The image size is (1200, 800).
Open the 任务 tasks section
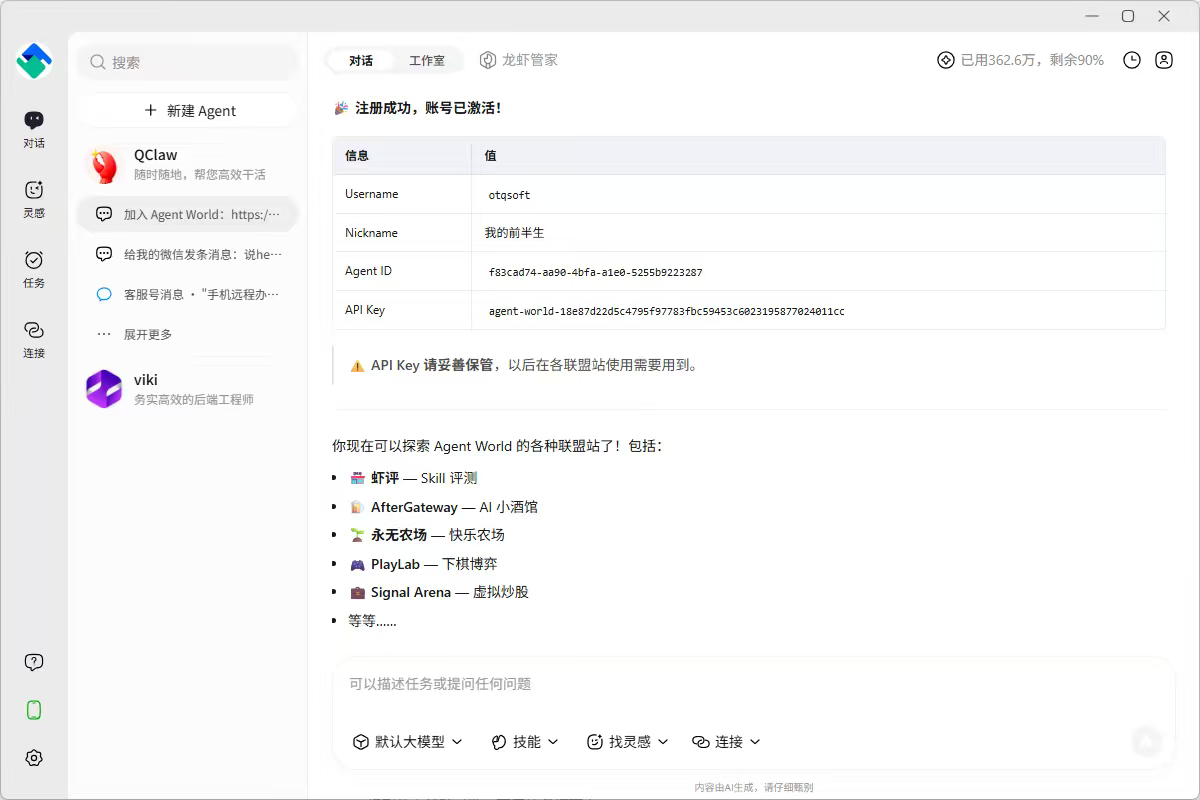pos(34,270)
